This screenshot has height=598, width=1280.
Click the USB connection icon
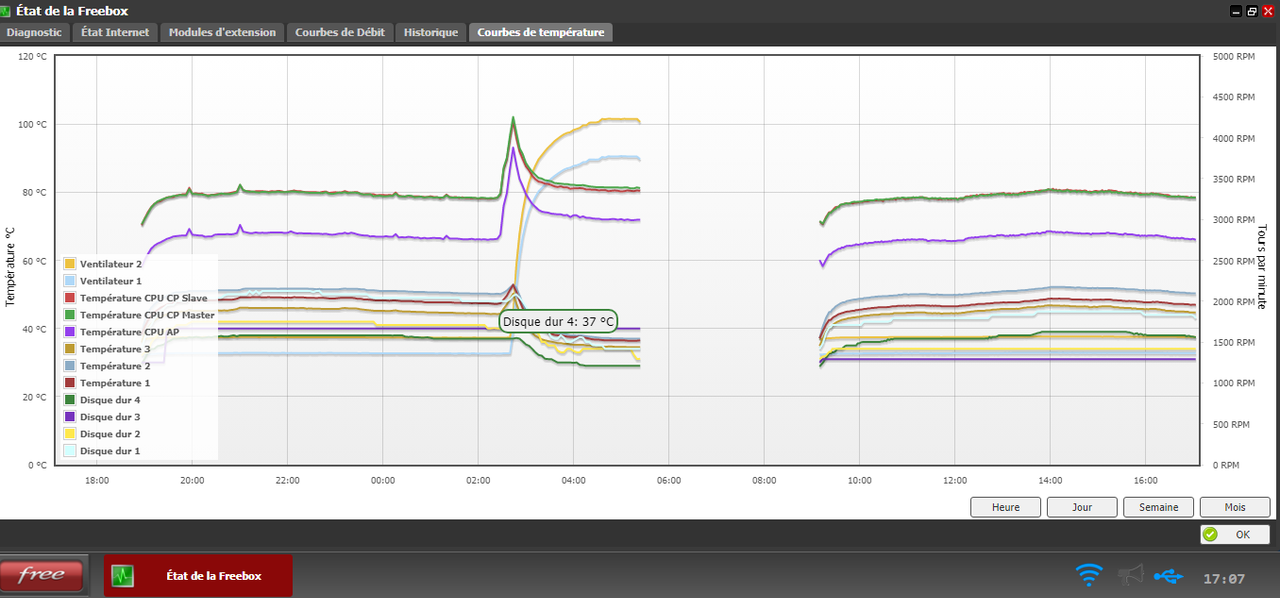point(1167,576)
